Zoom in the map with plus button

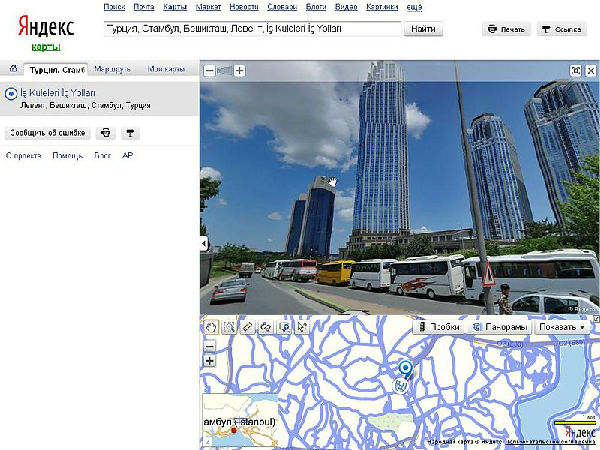pos(209,360)
